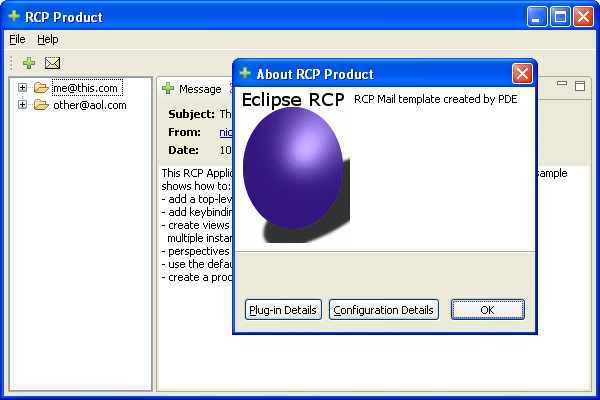Open the File menu
Screen dimensions: 600x400
coord(17,39)
